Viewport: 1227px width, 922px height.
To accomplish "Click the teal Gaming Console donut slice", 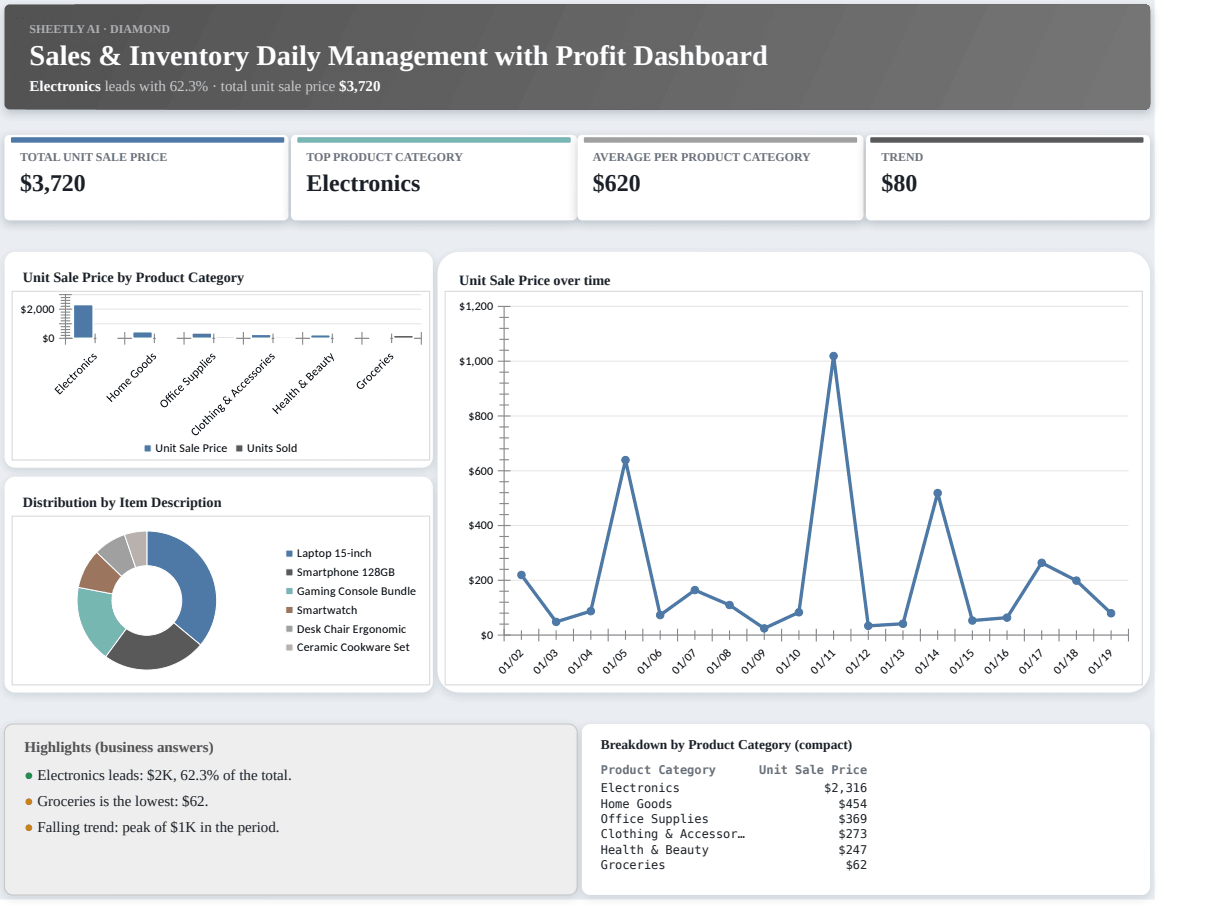I will tap(97, 621).
